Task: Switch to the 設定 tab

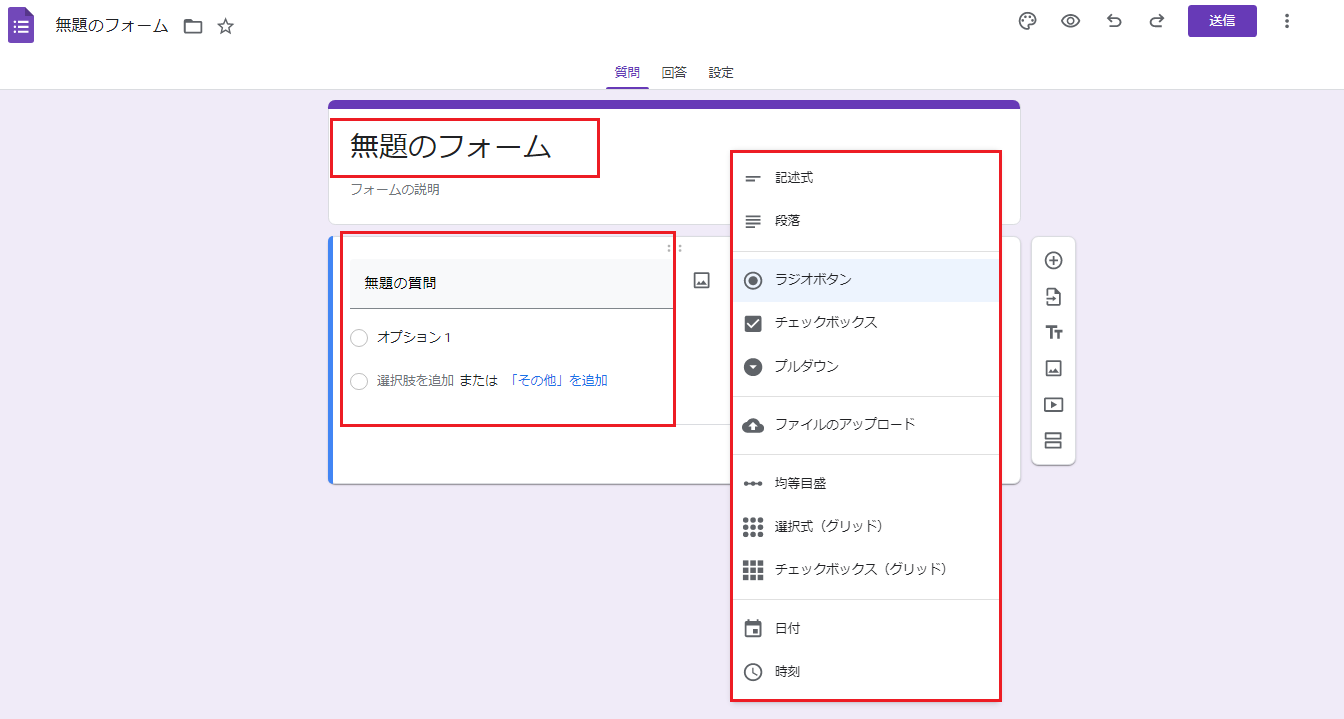Action: [x=721, y=72]
